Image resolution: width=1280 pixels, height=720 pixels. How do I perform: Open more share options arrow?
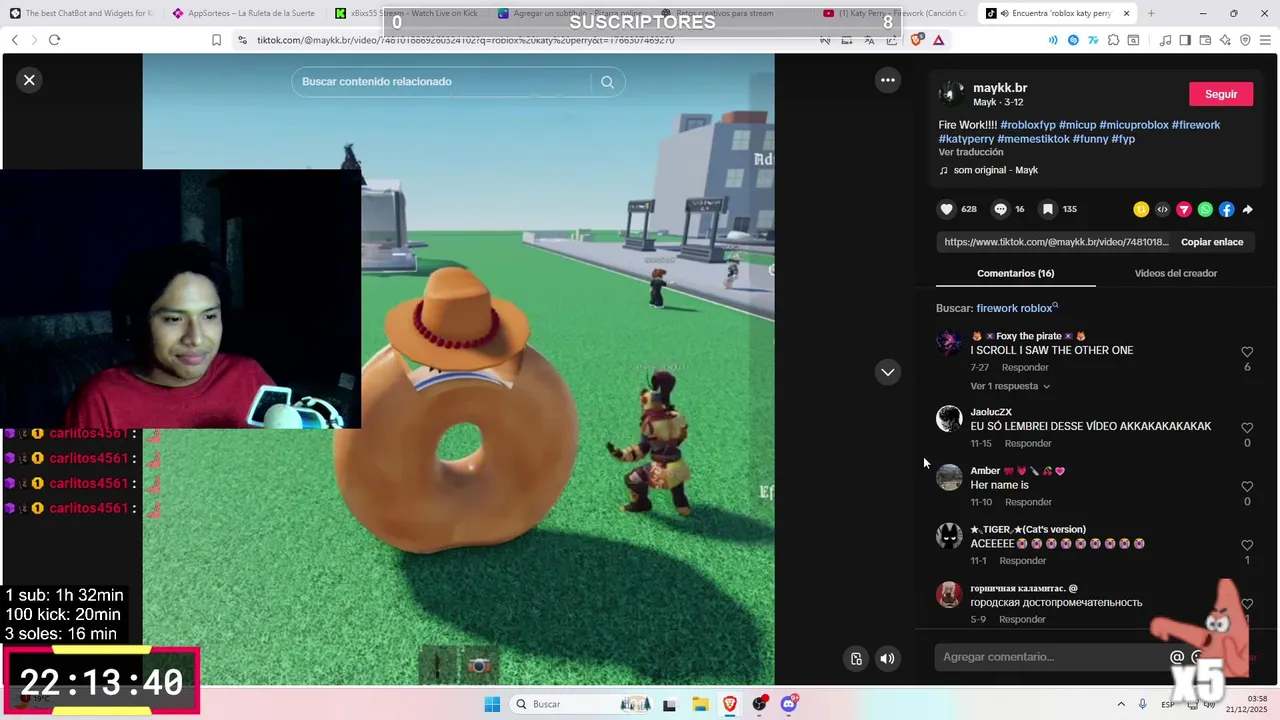1247,209
